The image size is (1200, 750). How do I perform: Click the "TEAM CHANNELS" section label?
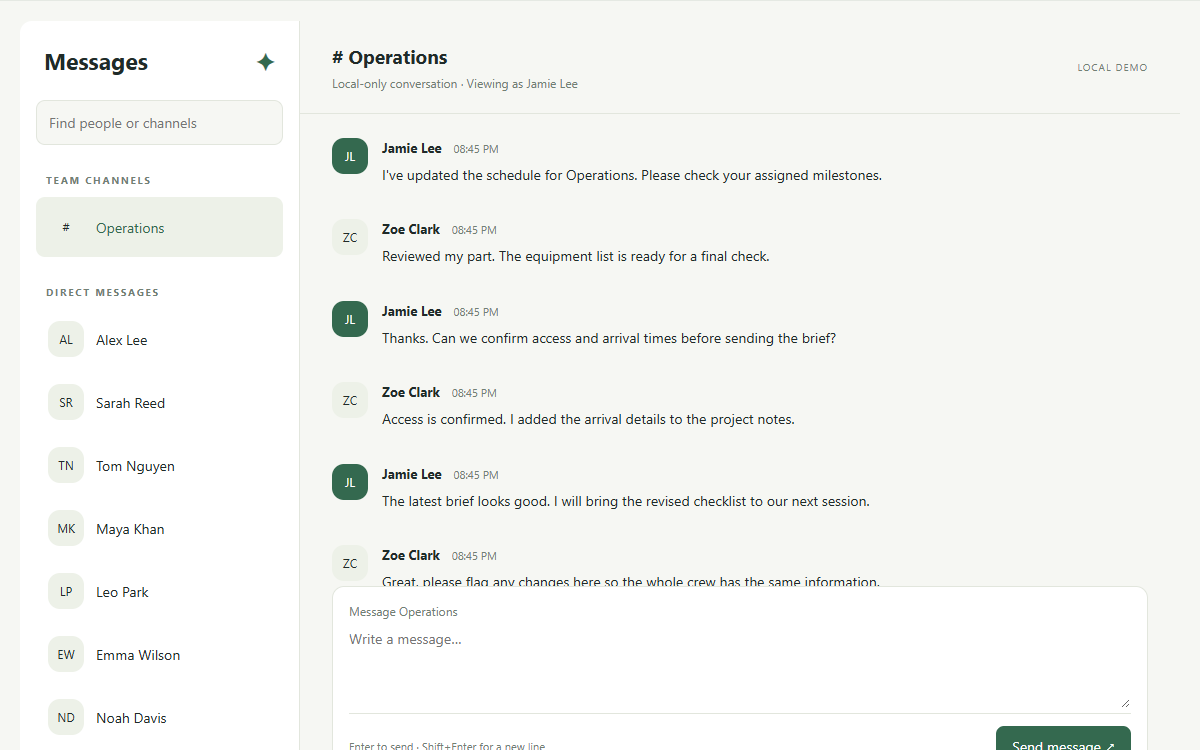(98, 181)
